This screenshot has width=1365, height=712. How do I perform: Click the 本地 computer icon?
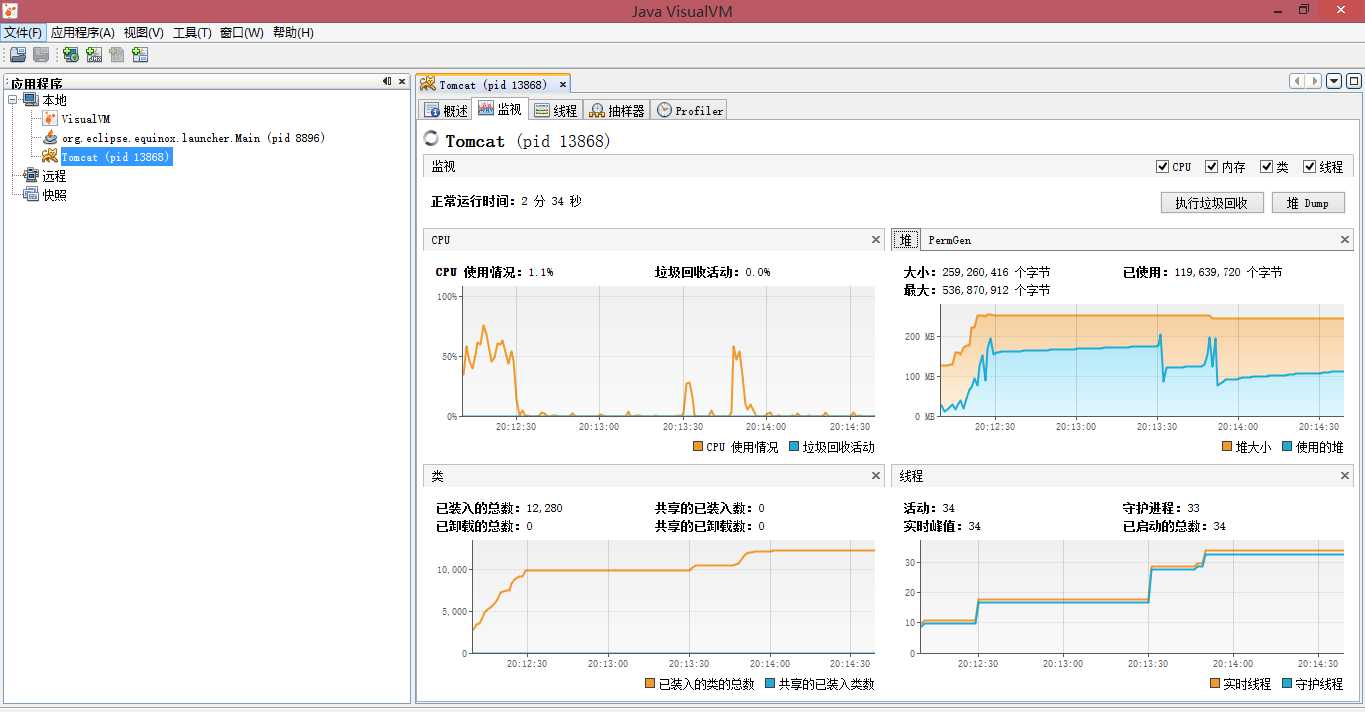[x=31, y=100]
